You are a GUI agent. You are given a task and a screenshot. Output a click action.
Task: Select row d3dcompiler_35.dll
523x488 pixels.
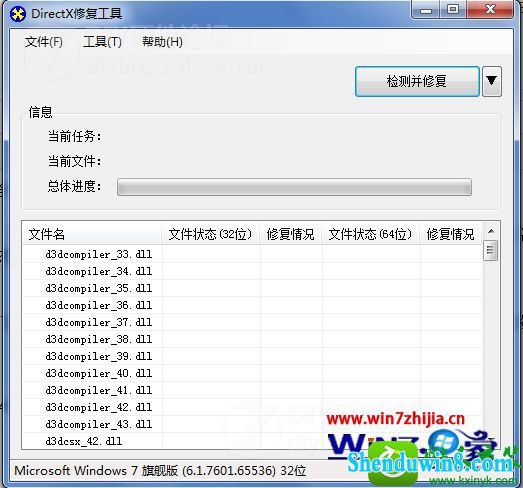pos(252,288)
